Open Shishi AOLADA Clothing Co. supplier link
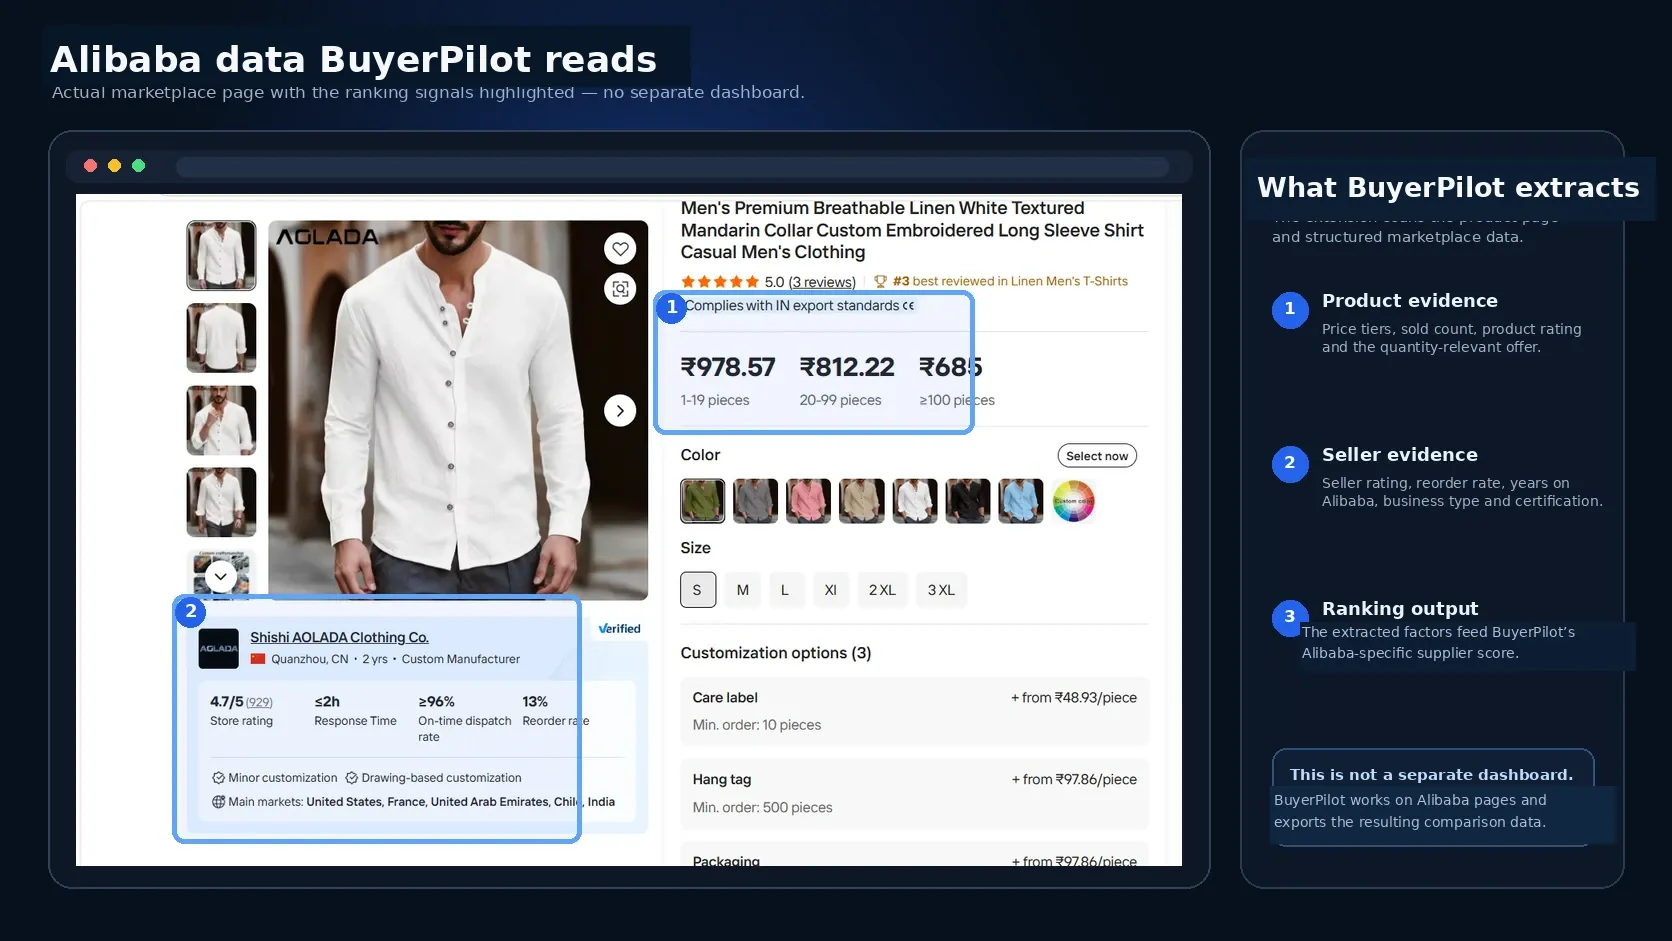 339,637
